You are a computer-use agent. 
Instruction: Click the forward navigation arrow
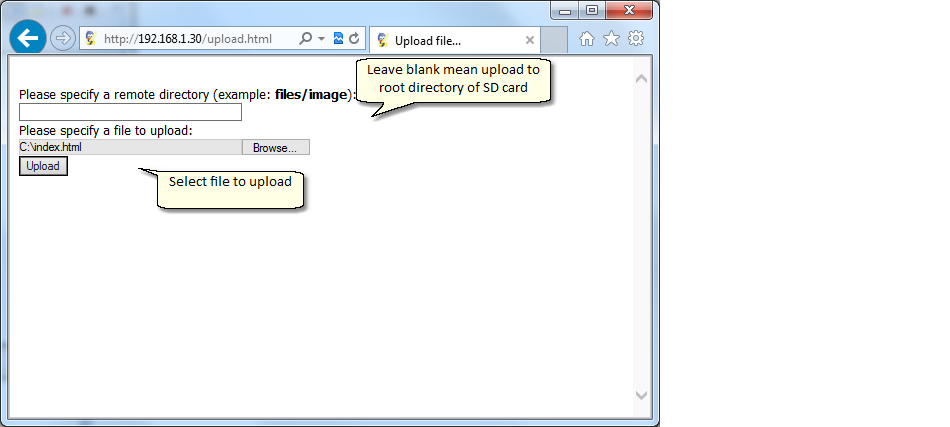61,39
